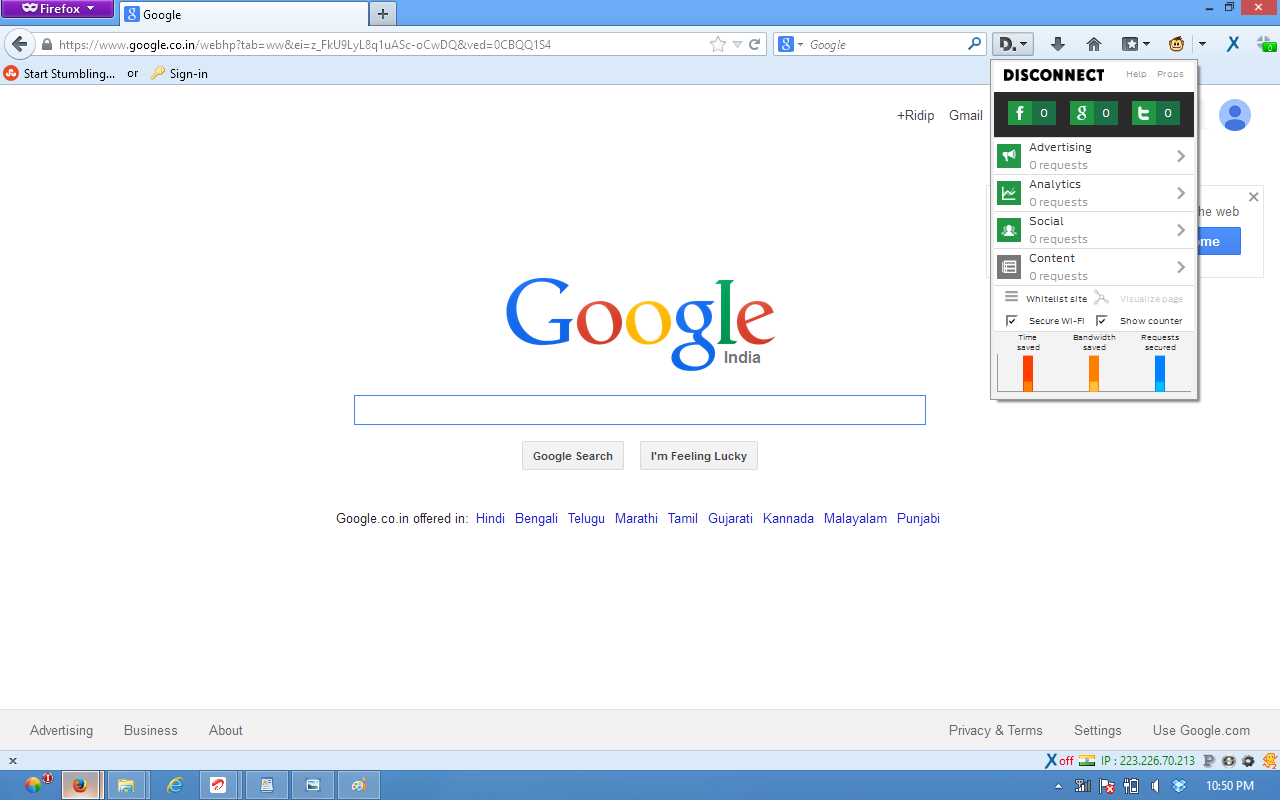The height and width of the screenshot is (800, 1280).
Task: Click the monkey face Greasemonkey icon
Action: click(x=1177, y=44)
